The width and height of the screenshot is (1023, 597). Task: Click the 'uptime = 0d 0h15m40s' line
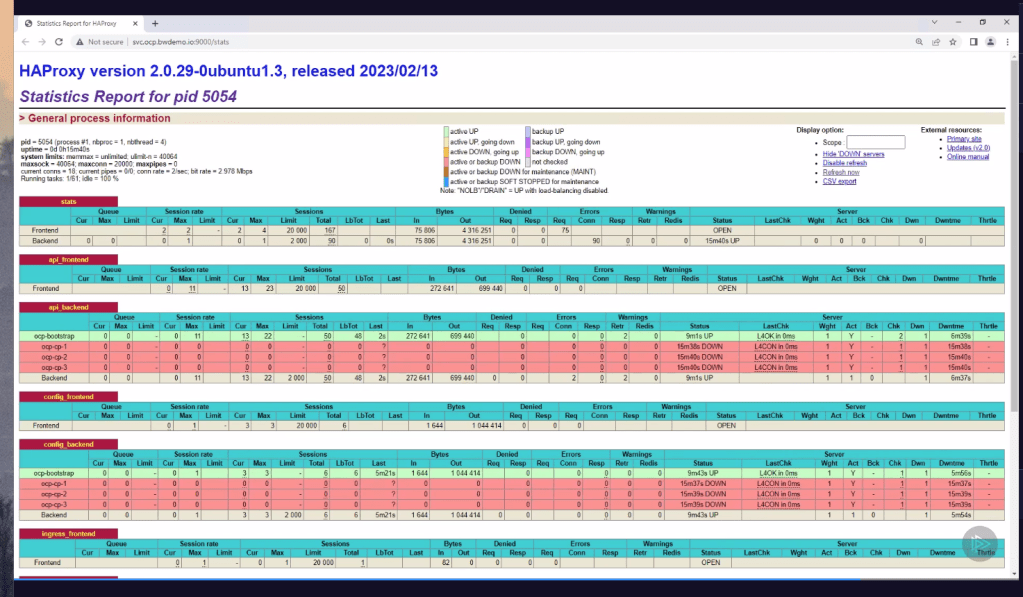pyautogui.click(x=55, y=149)
